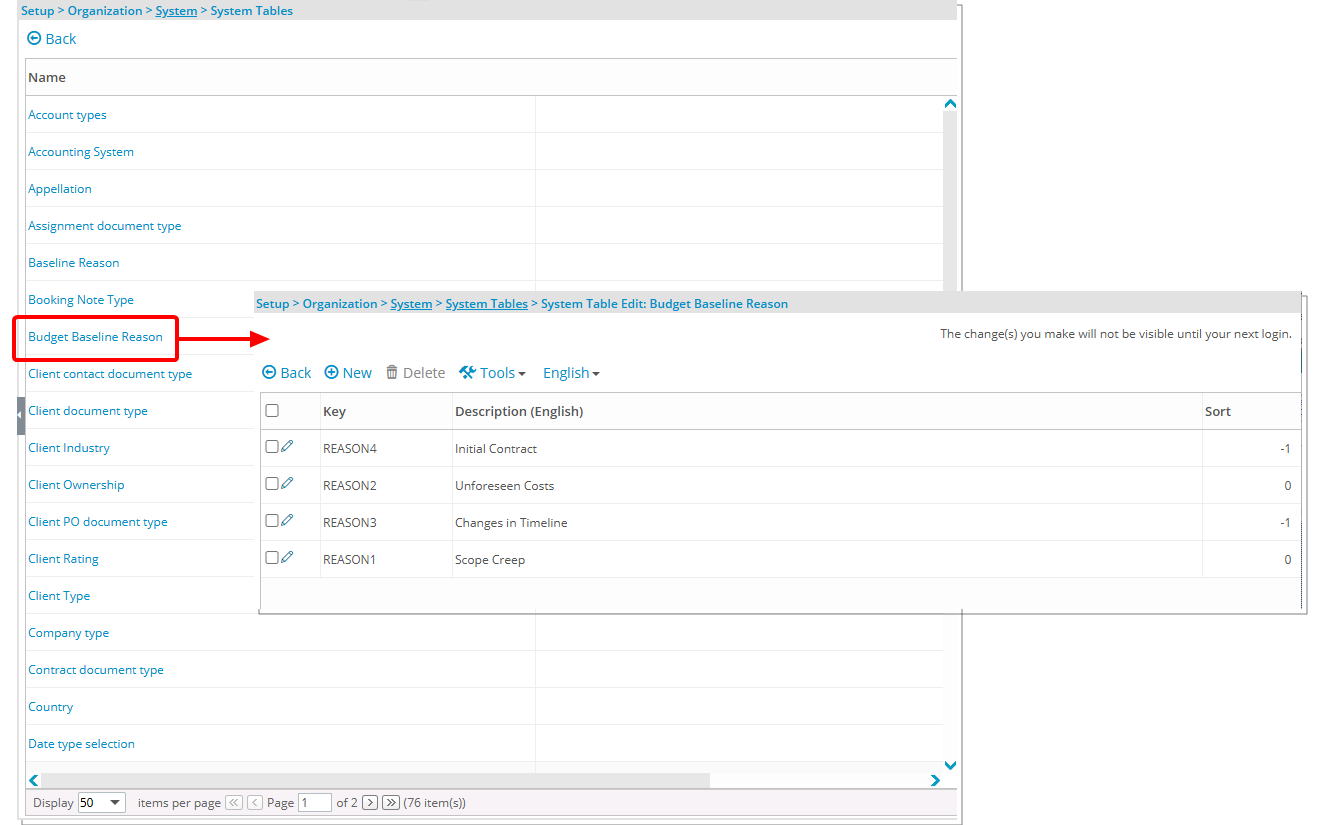Click left arrow of horizontal scrollbar
The height and width of the screenshot is (825, 1319).
[34, 780]
